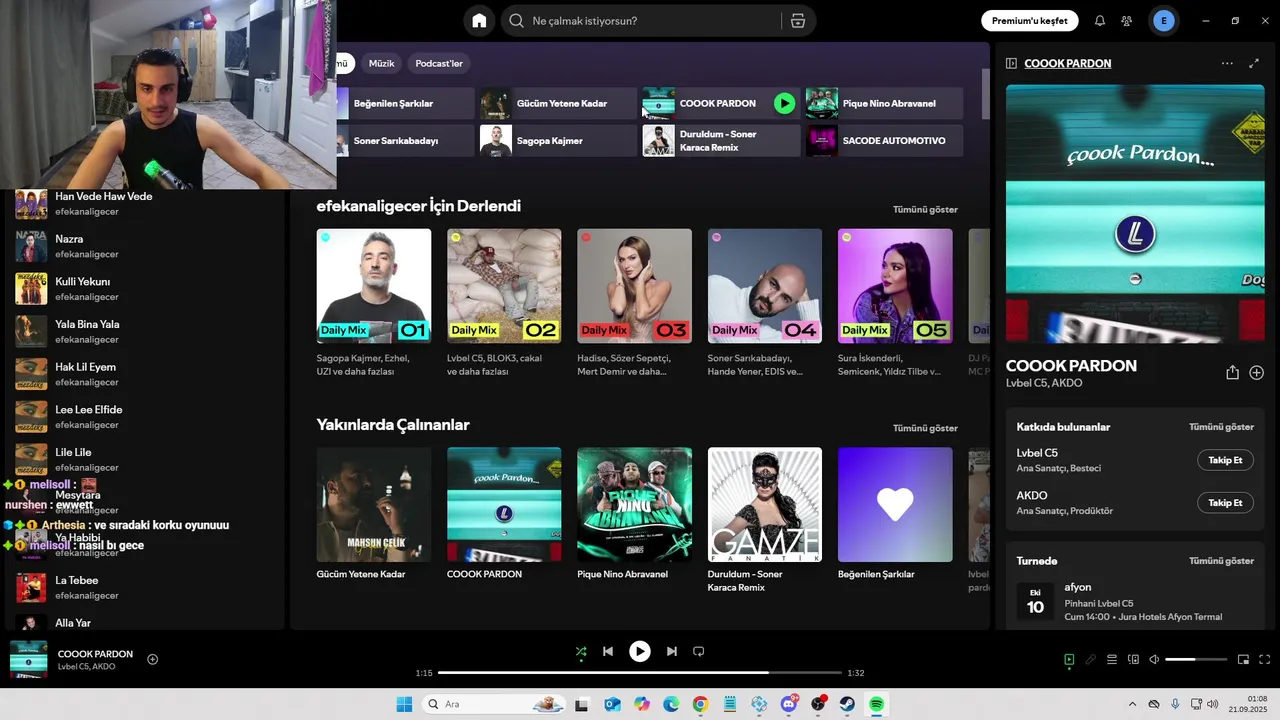Toggle repeat mode
The width and height of the screenshot is (1280, 720).
click(x=699, y=652)
